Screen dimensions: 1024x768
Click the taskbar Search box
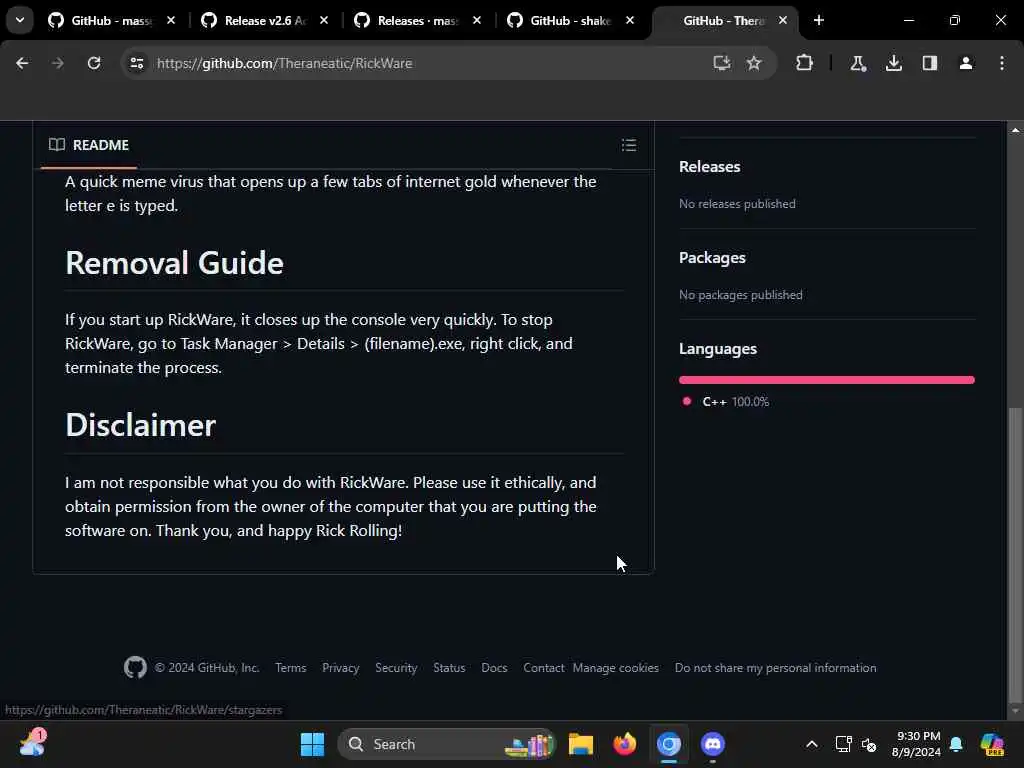click(x=447, y=744)
